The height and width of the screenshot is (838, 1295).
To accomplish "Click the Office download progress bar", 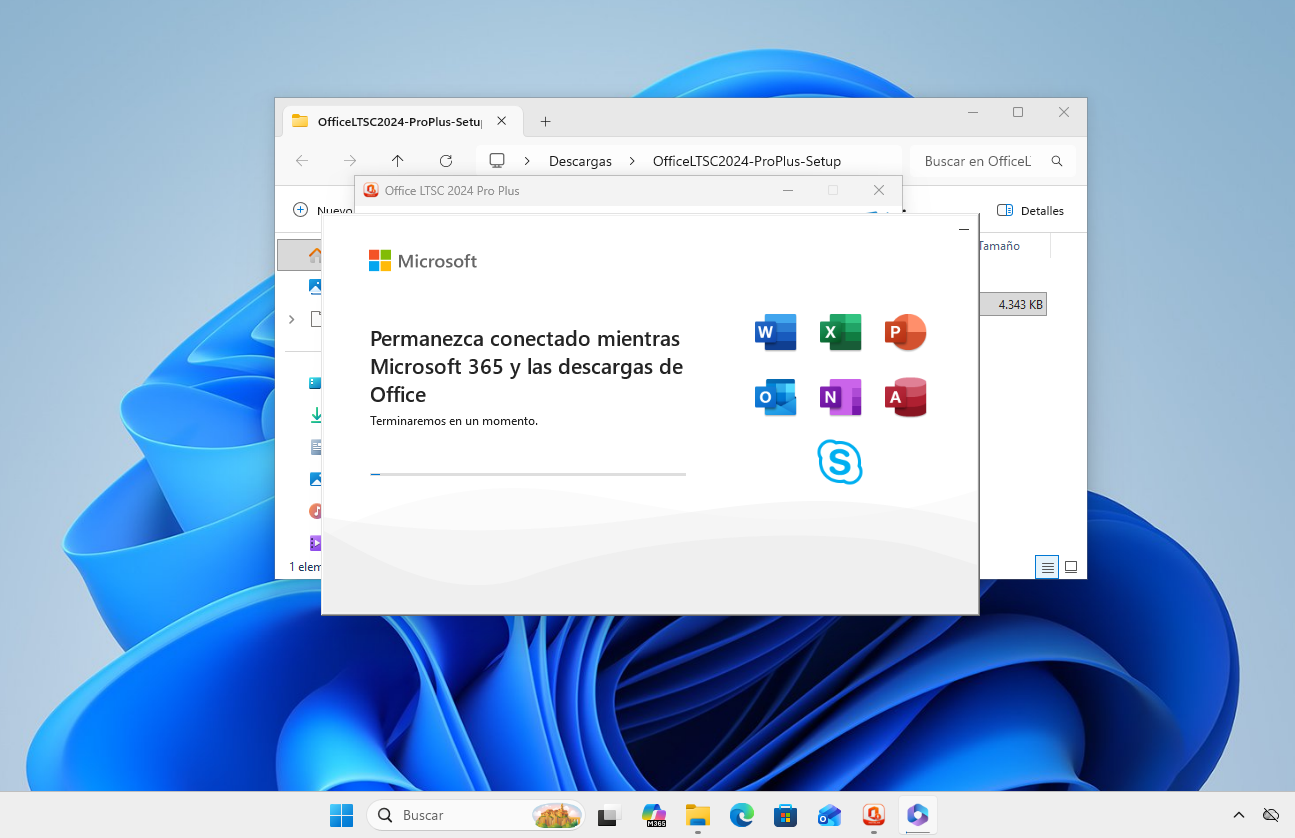I will point(528,474).
